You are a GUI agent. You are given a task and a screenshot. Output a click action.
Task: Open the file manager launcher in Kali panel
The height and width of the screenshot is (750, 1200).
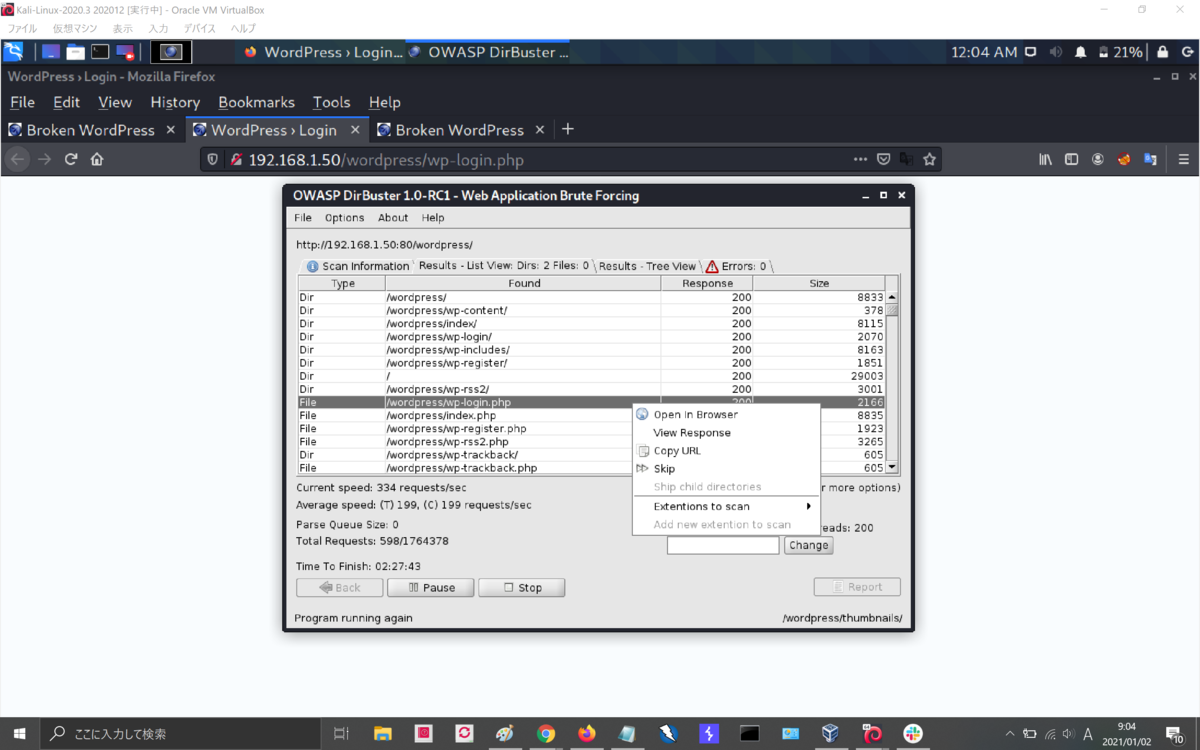tap(76, 52)
